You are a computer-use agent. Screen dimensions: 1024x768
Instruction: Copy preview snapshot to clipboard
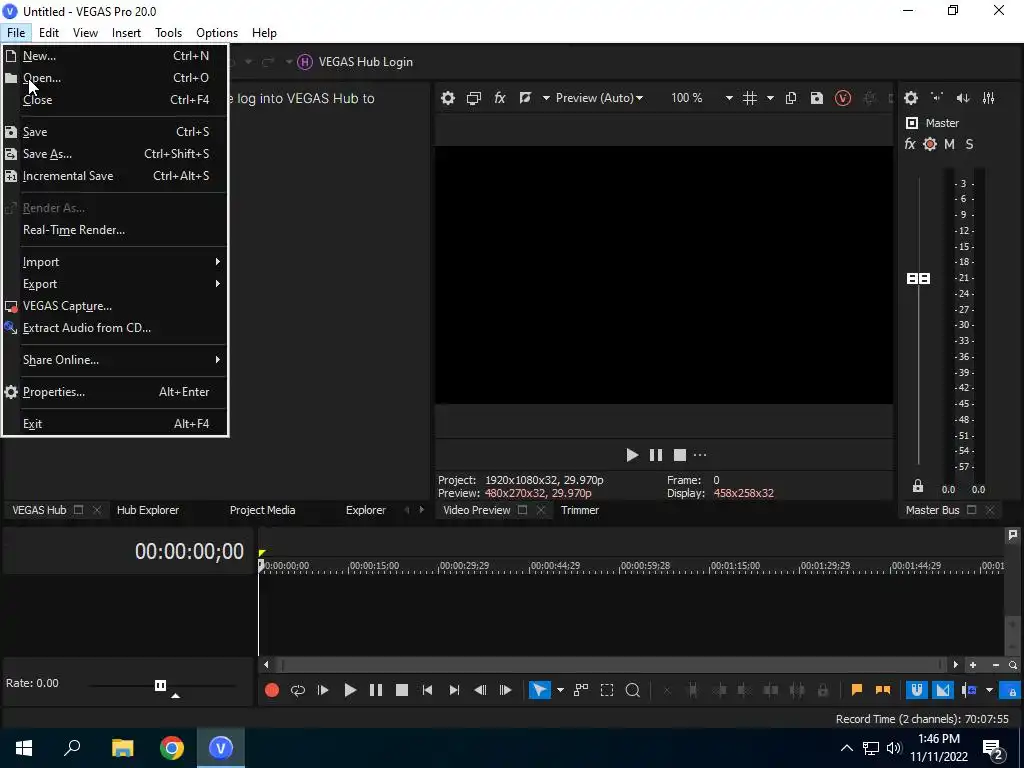791,98
